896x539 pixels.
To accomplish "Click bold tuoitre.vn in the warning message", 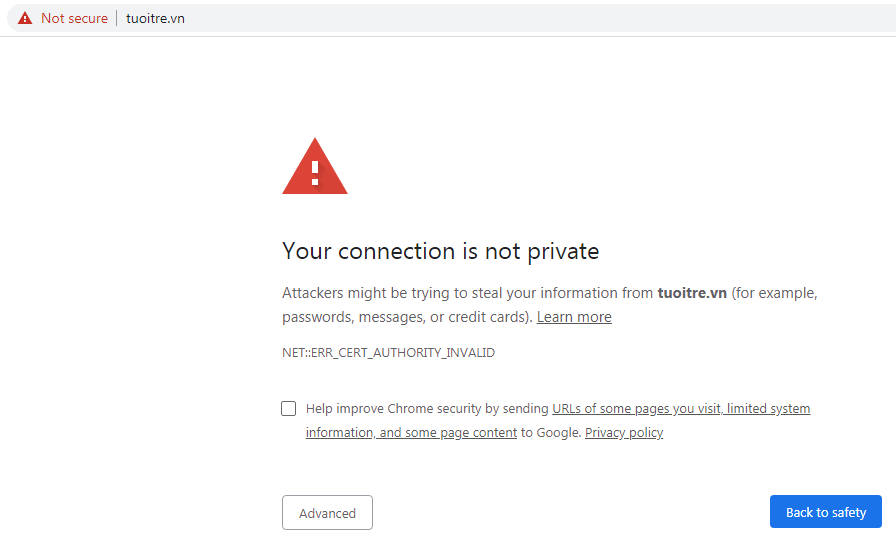I will [692, 293].
